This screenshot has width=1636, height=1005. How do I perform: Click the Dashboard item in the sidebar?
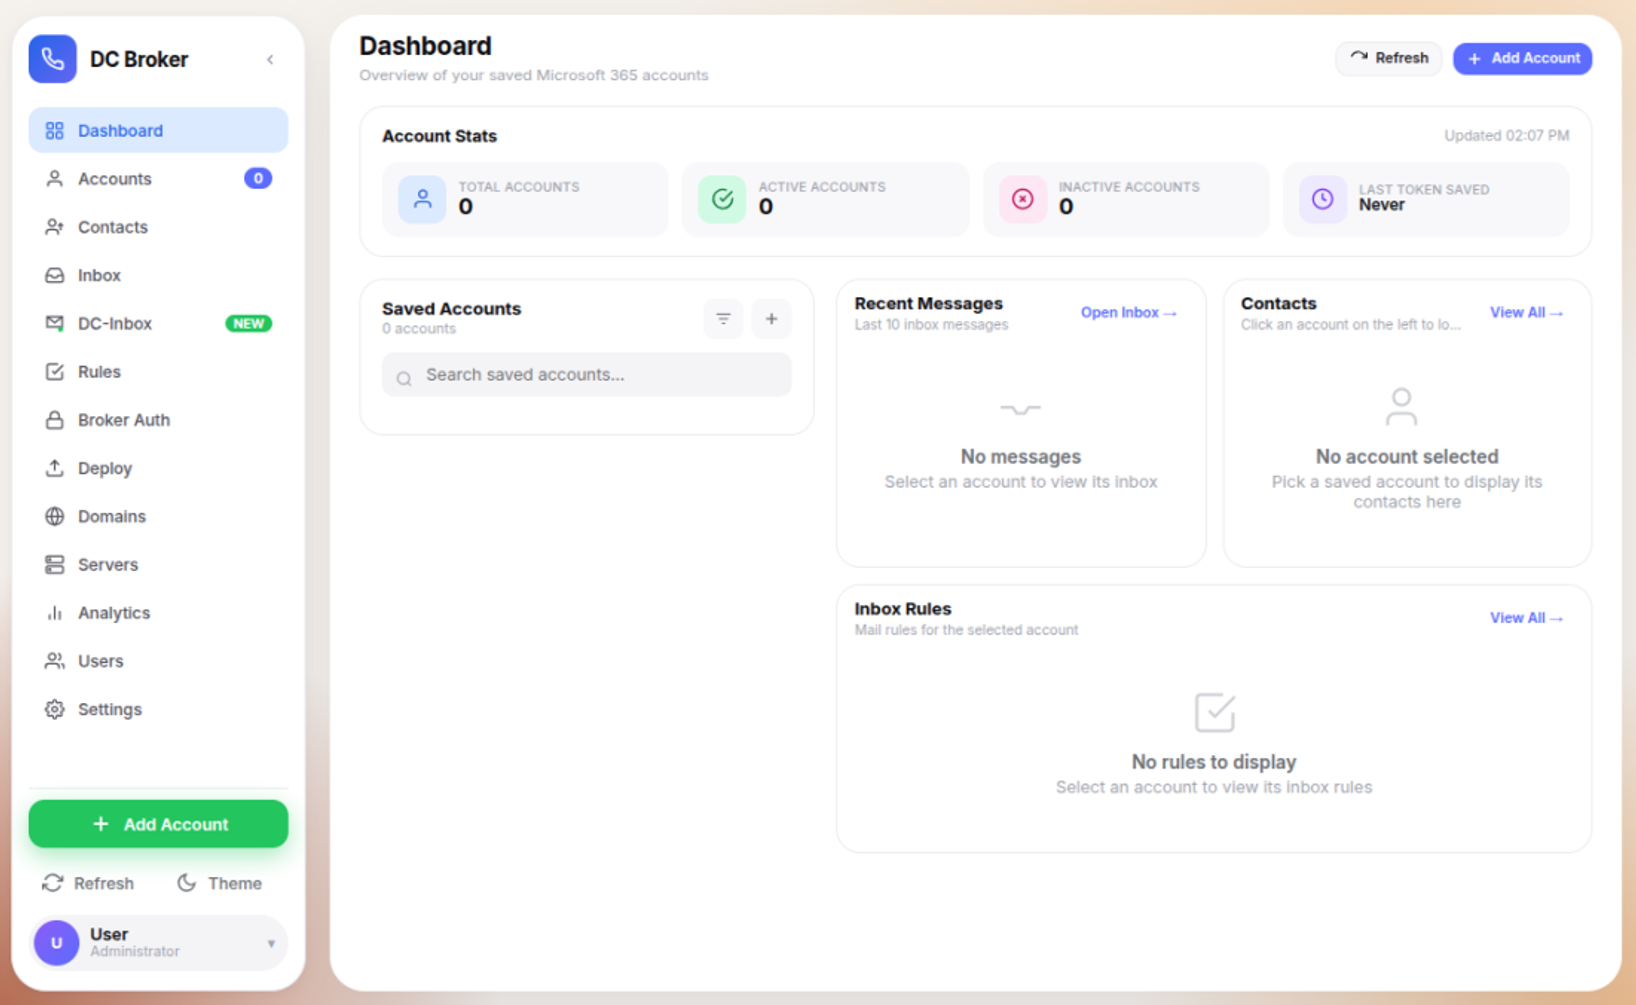[x=158, y=131]
